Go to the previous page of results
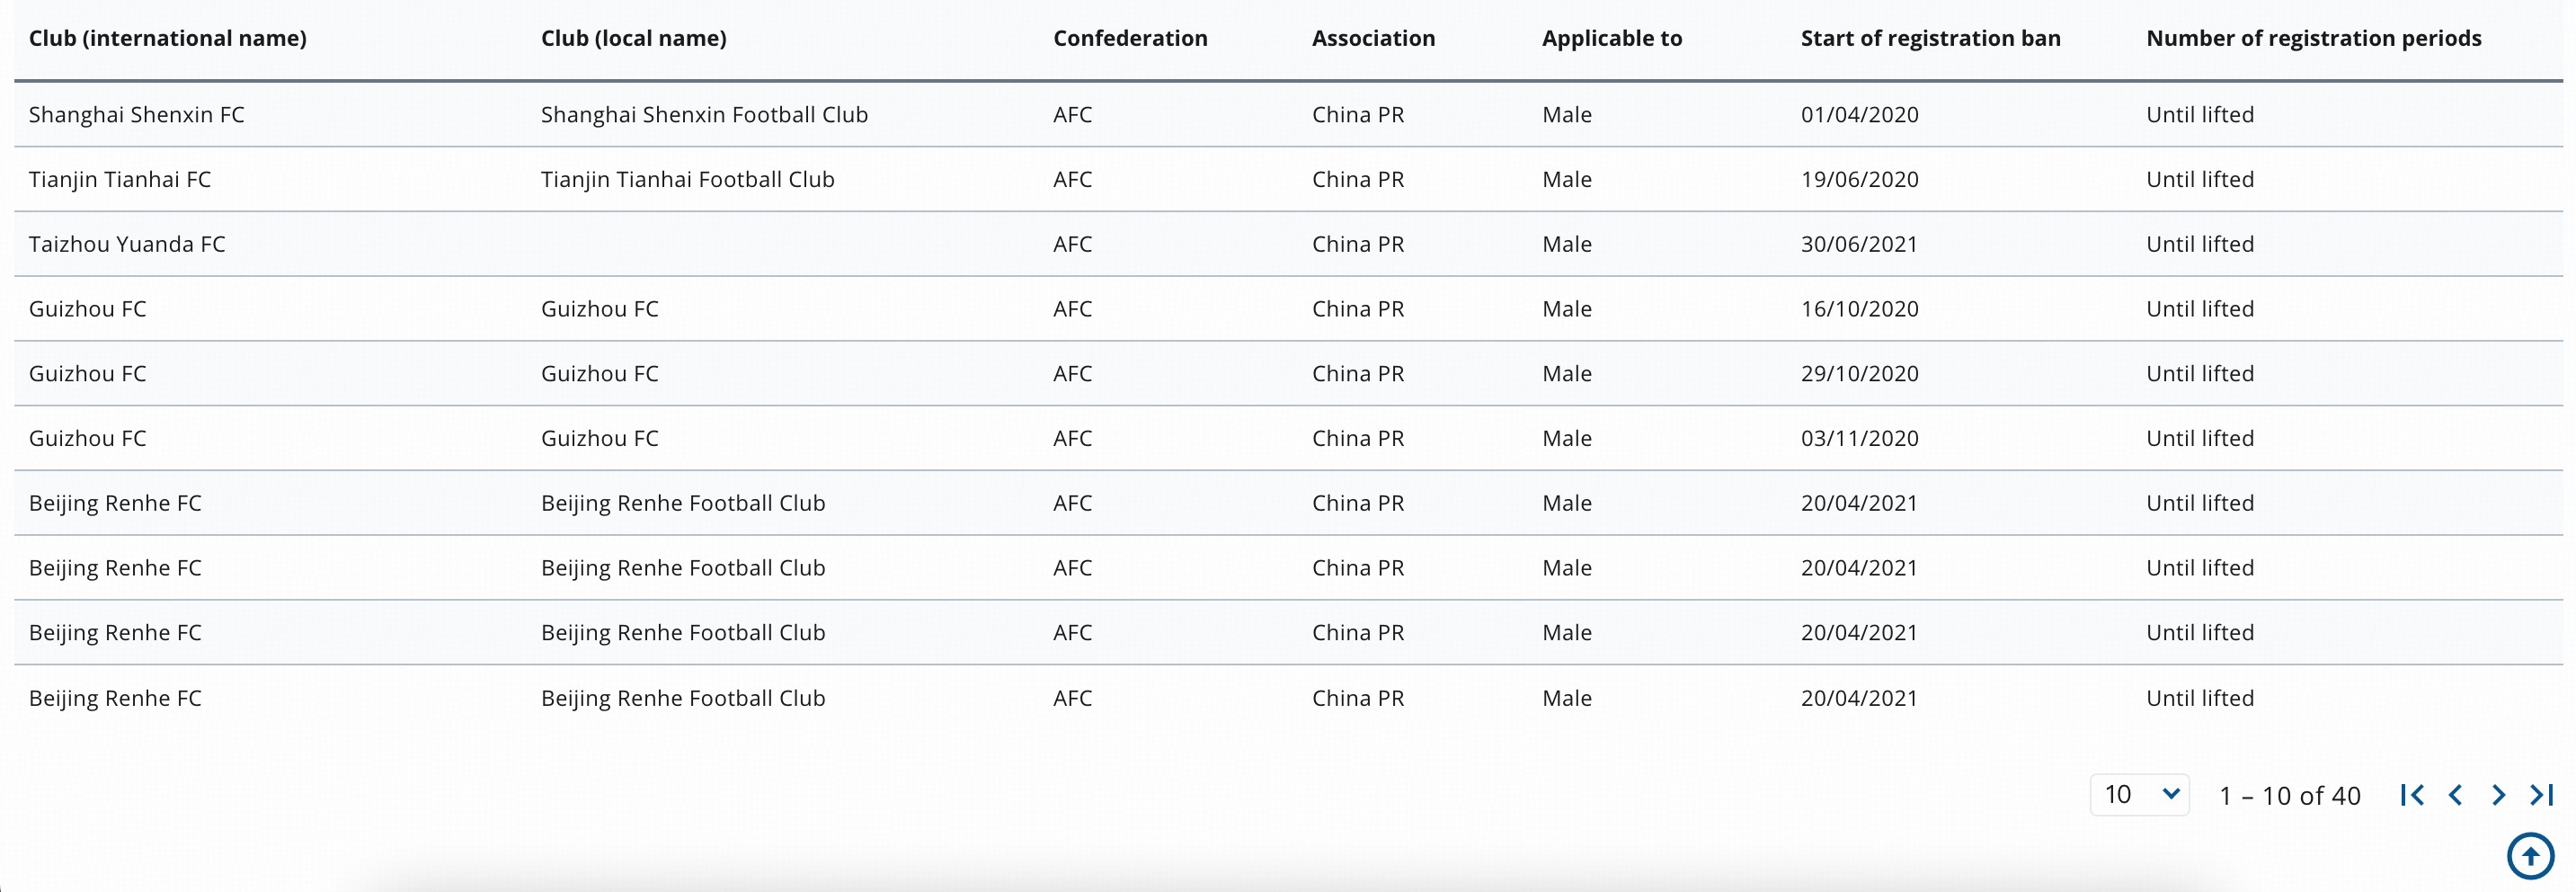Image resolution: width=2576 pixels, height=892 pixels. (2455, 795)
